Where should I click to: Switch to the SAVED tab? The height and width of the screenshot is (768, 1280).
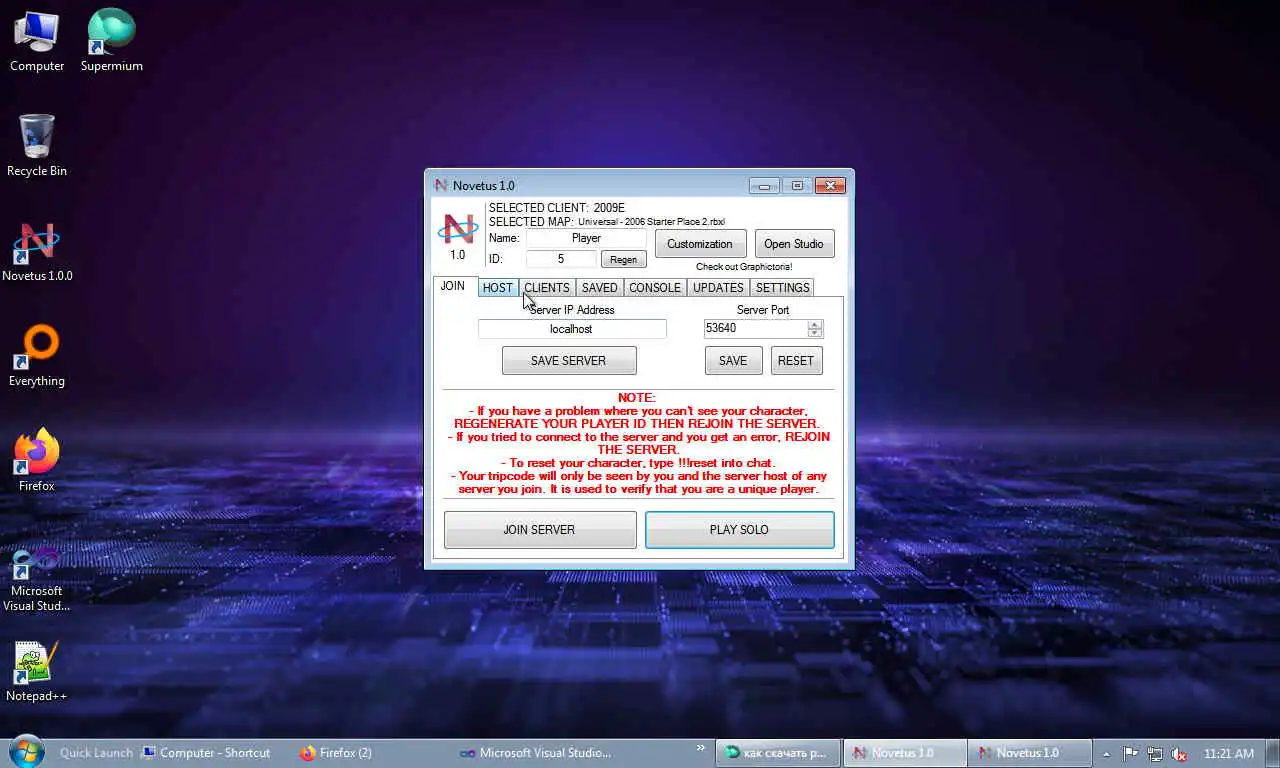coord(600,288)
